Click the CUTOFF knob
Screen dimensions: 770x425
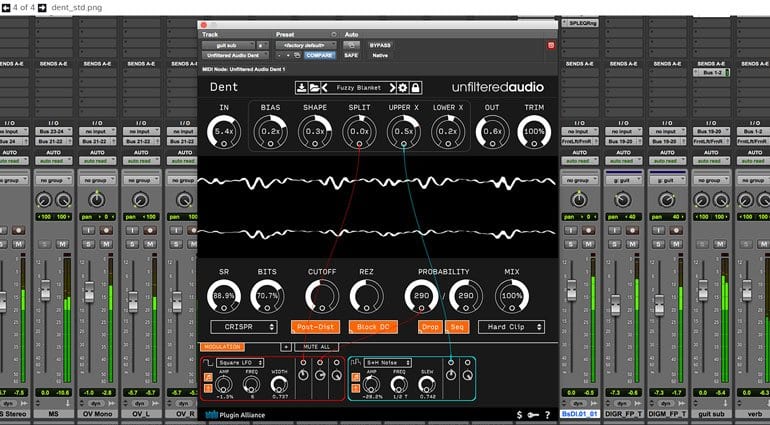pos(322,296)
